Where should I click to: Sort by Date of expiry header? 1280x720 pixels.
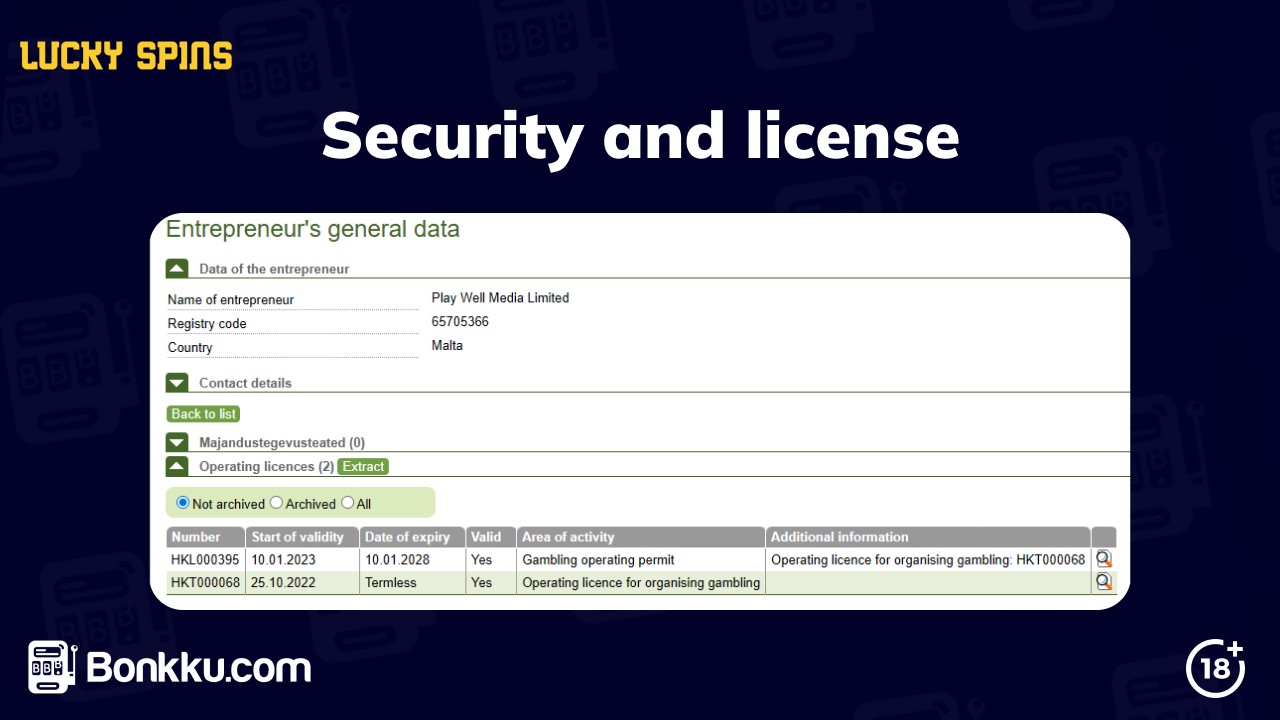pyautogui.click(x=413, y=537)
